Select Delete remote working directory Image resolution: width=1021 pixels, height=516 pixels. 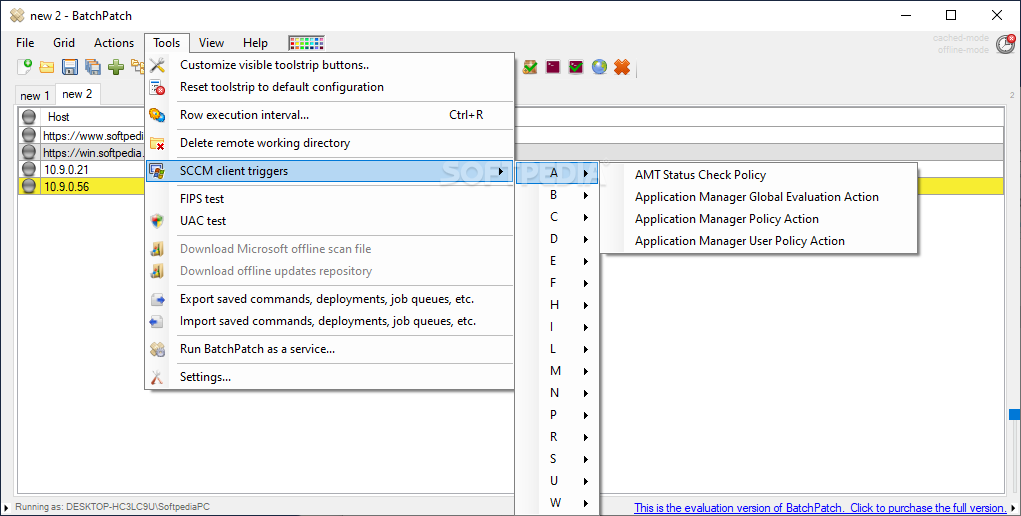coord(329,143)
